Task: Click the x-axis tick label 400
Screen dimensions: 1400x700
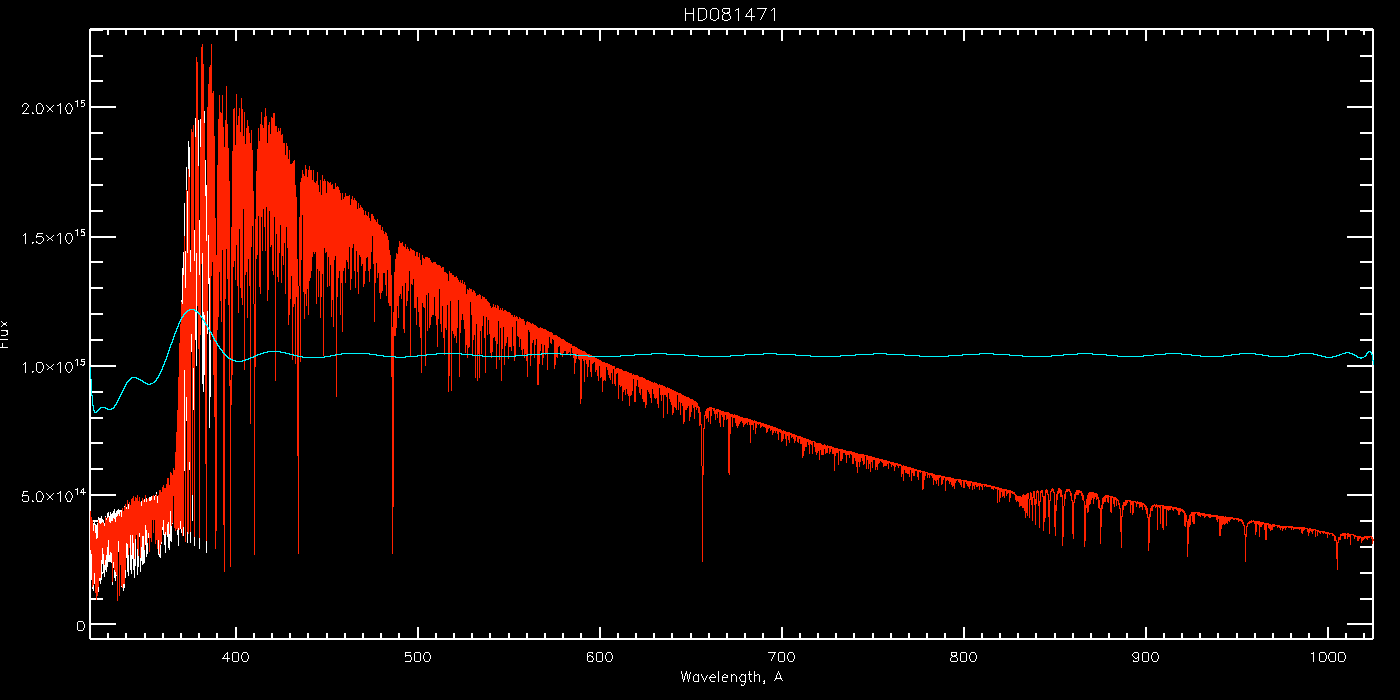Action: pyautogui.click(x=236, y=657)
